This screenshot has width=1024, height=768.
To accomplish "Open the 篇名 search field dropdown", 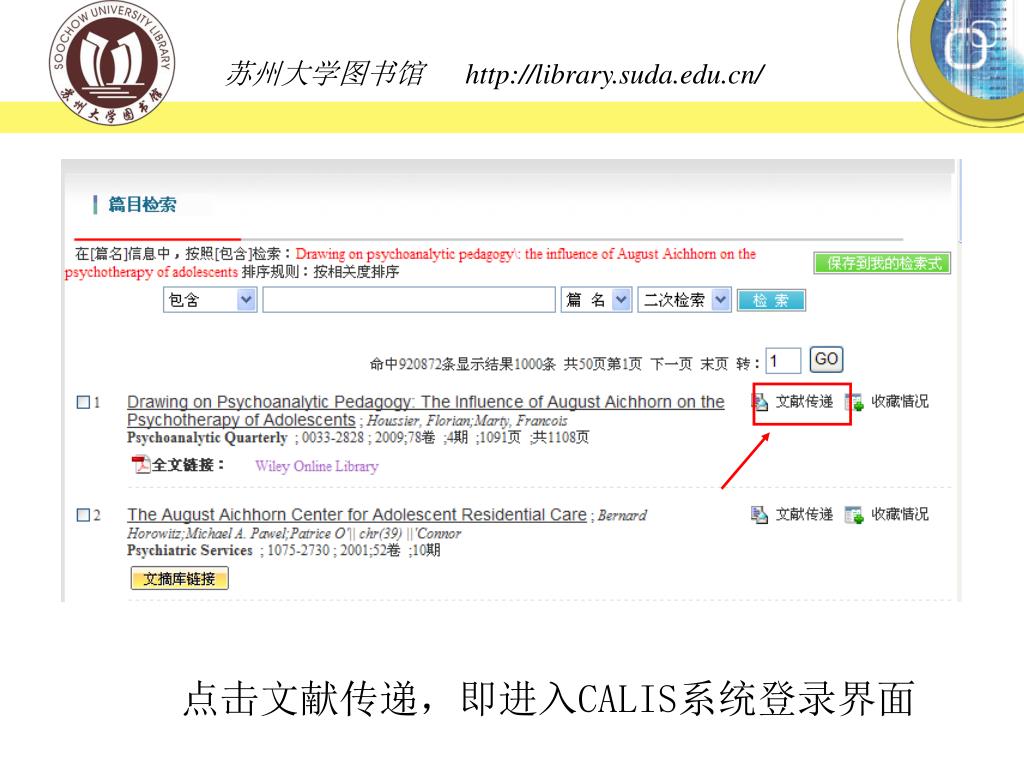I will pos(596,300).
